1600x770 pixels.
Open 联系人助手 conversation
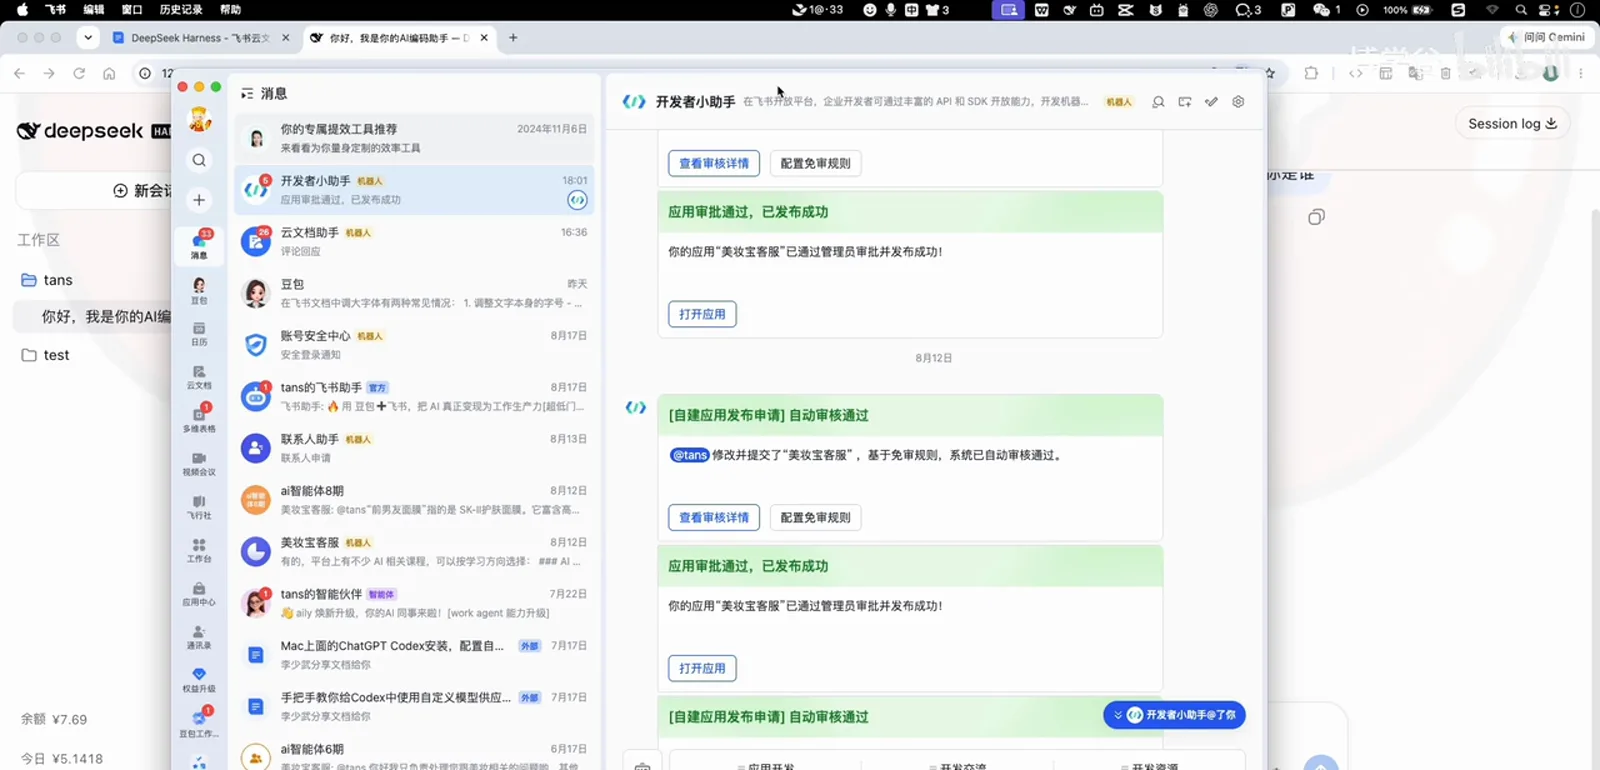pyautogui.click(x=415, y=448)
